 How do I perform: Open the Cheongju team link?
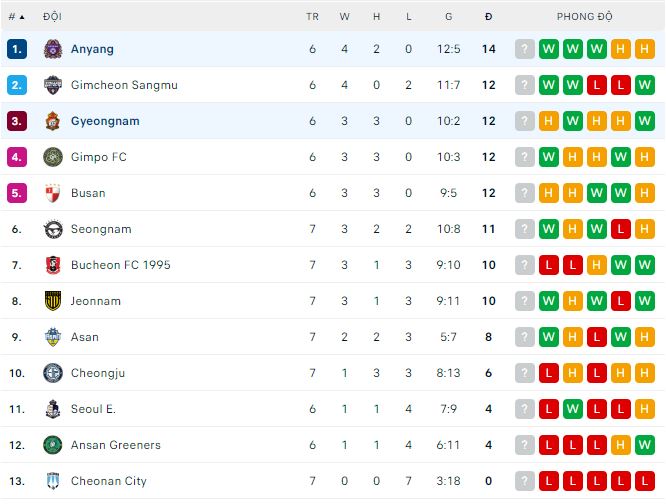tap(98, 373)
